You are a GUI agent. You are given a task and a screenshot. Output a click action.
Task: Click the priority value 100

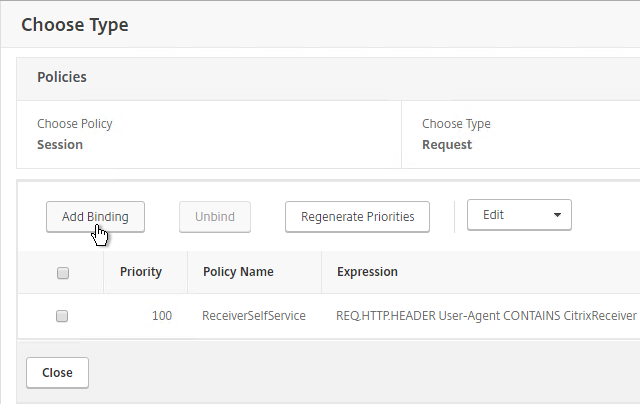162,316
